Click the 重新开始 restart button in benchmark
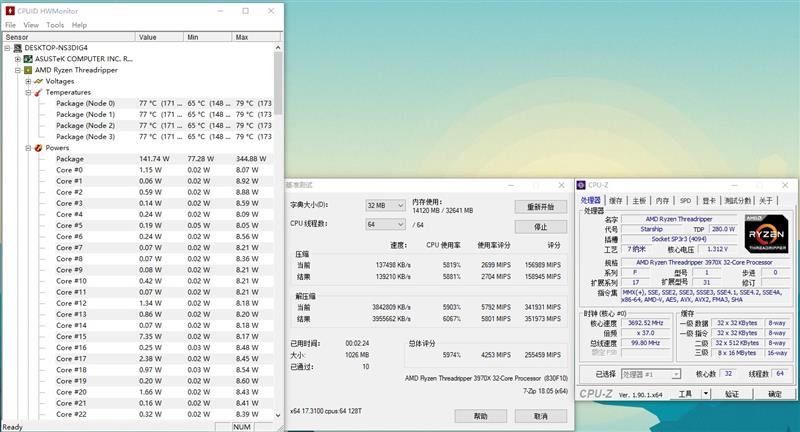 (x=540, y=207)
